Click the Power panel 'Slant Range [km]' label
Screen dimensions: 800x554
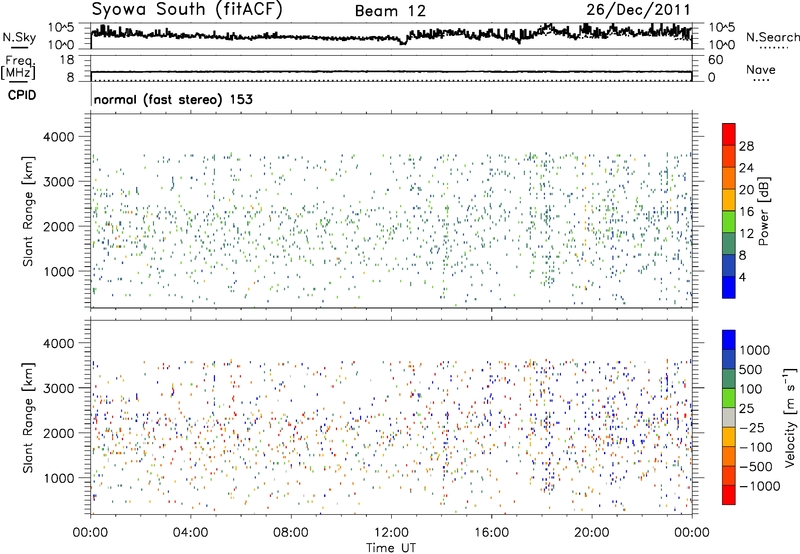[x=28, y=211]
